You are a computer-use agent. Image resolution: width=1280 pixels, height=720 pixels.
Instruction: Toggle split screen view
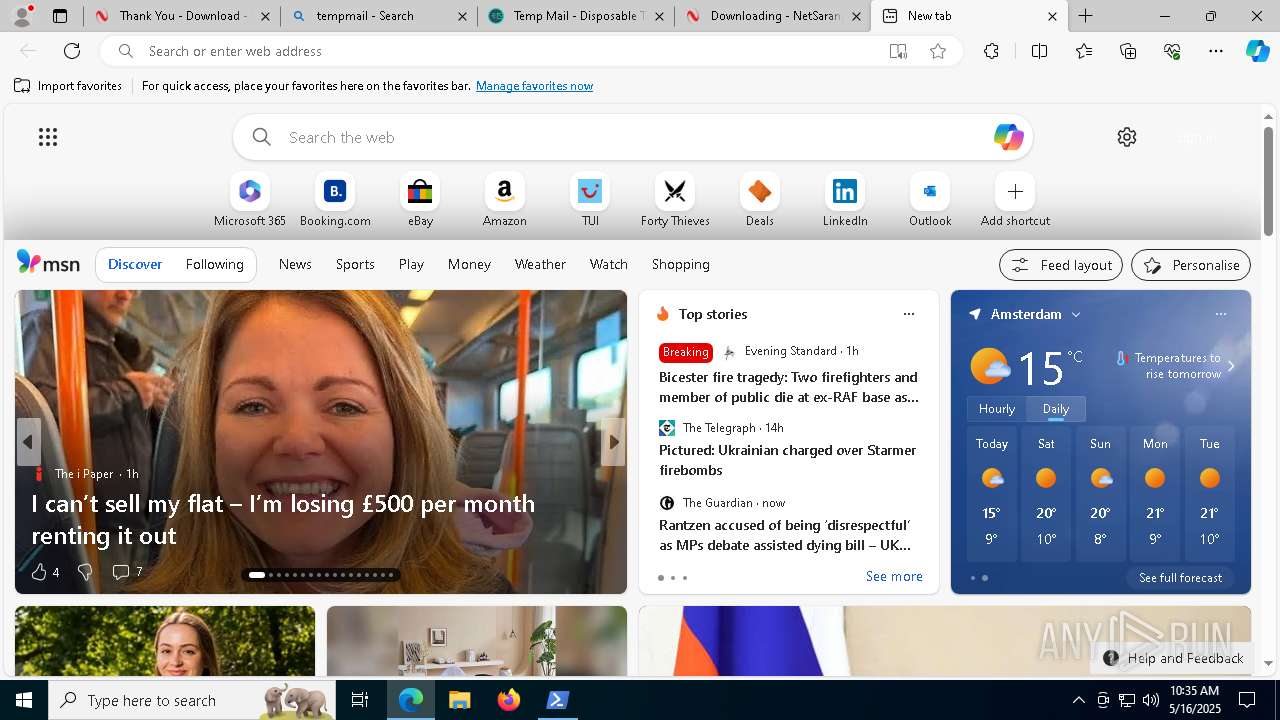point(1039,51)
